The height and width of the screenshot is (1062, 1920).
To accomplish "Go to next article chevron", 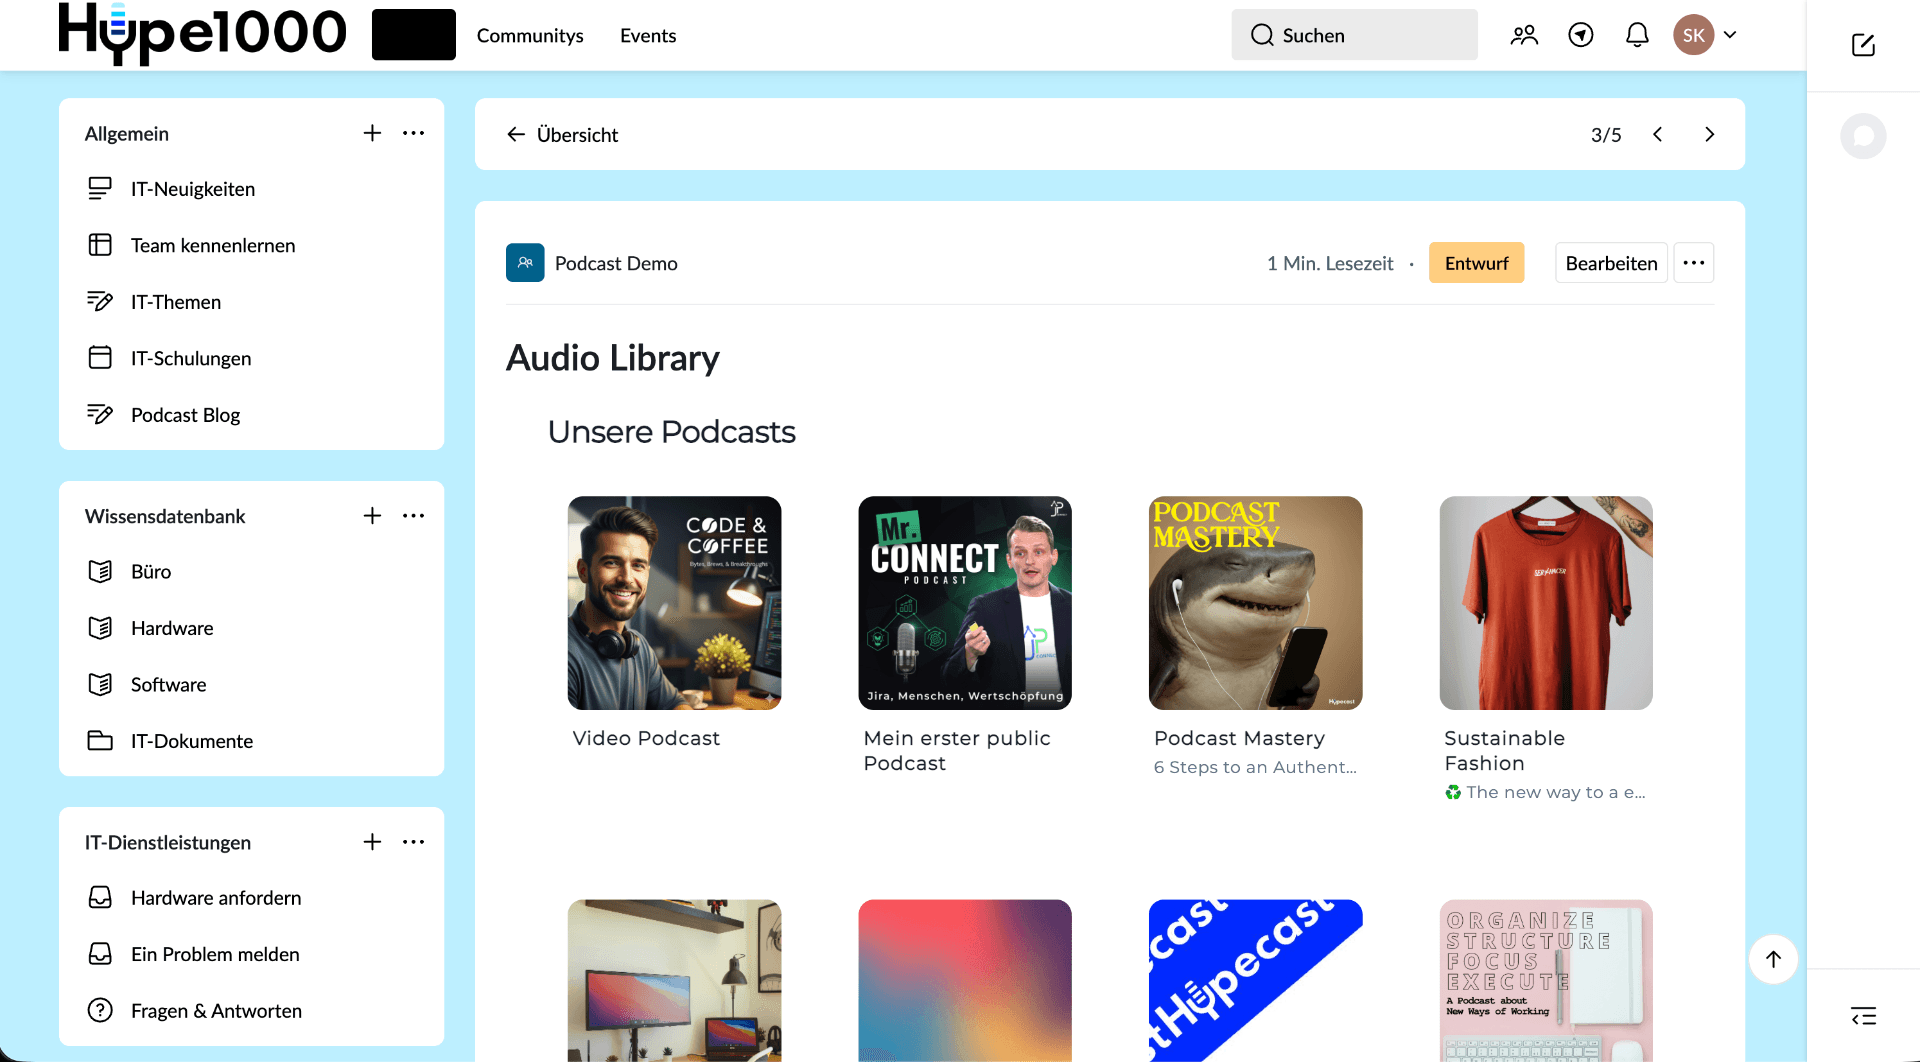I will (x=1709, y=134).
